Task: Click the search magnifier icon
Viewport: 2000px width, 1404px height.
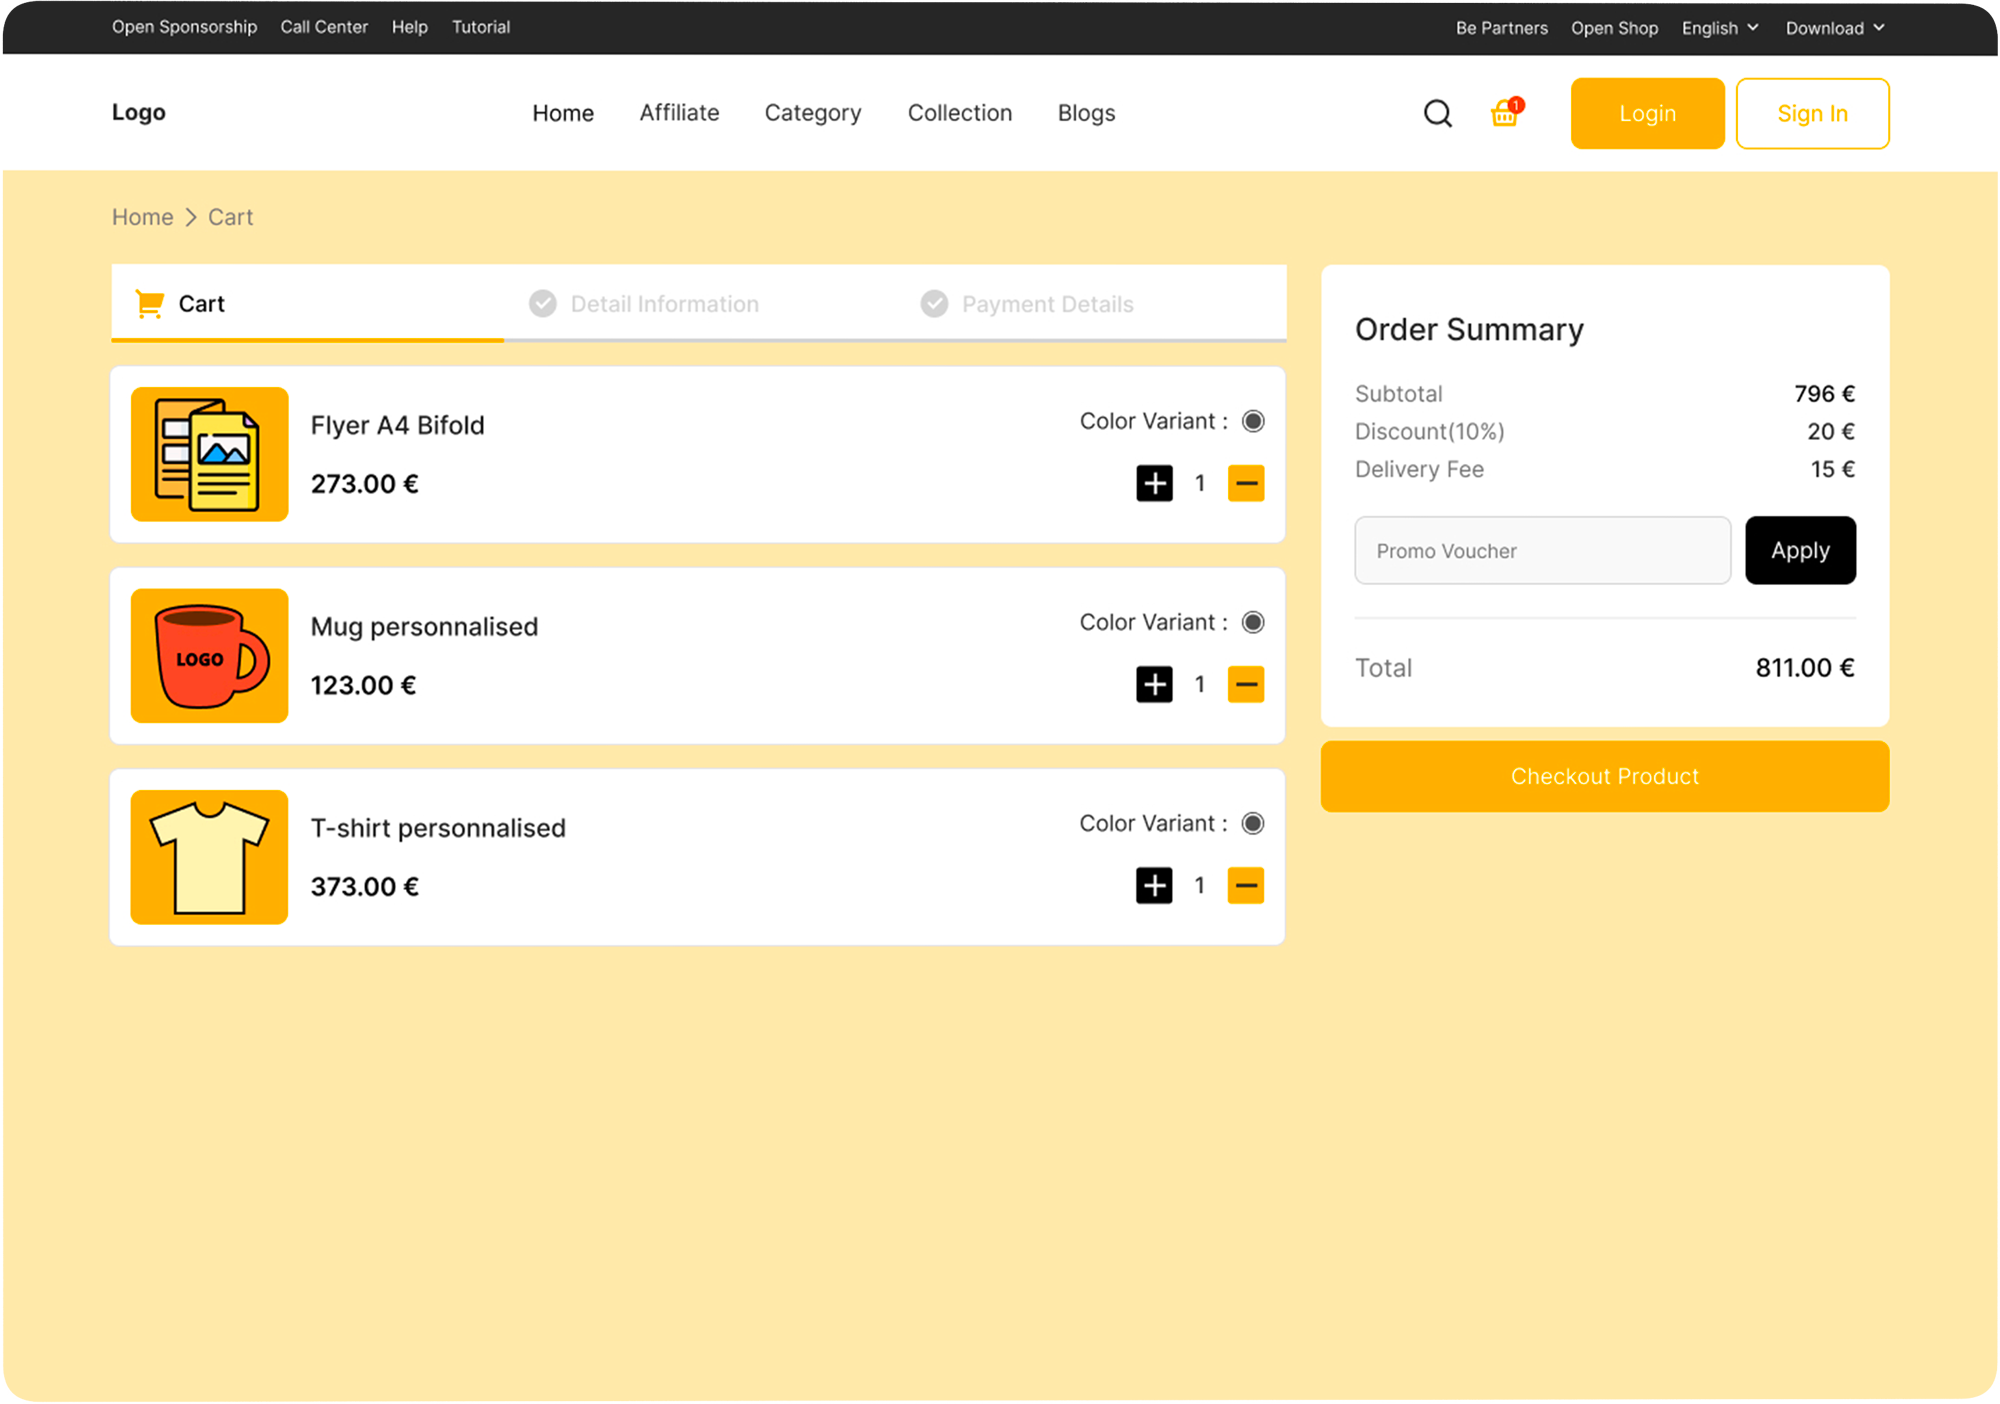Action: click(x=1437, y=113)
